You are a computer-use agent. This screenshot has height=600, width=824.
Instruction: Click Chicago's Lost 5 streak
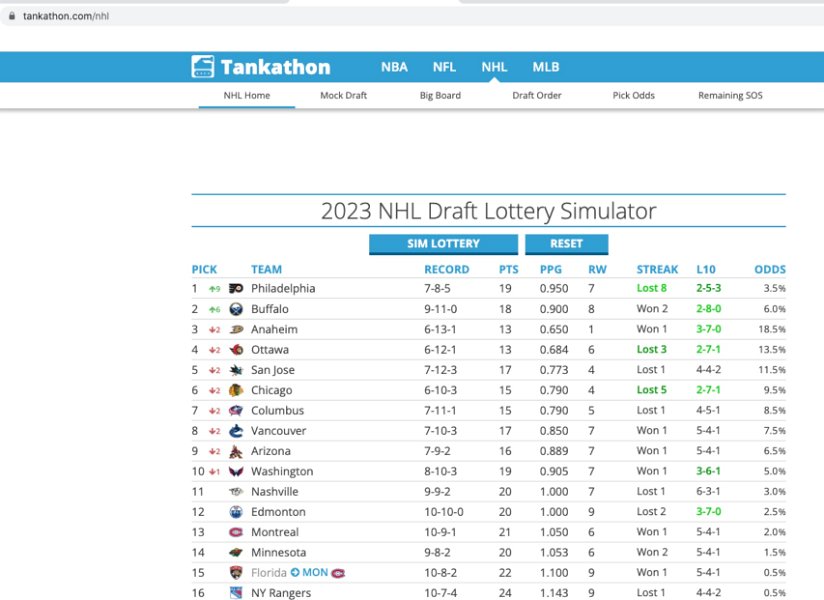coord(651,390)
